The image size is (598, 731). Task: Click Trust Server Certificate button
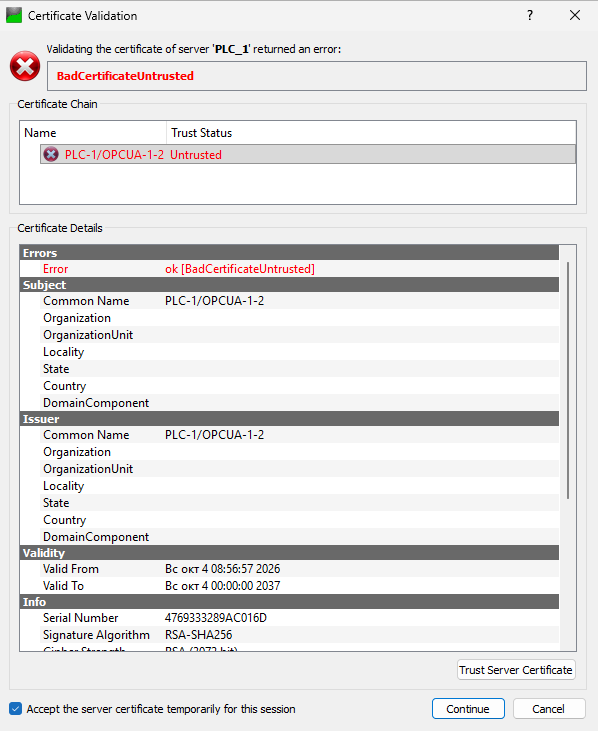(x=516, y=670)
